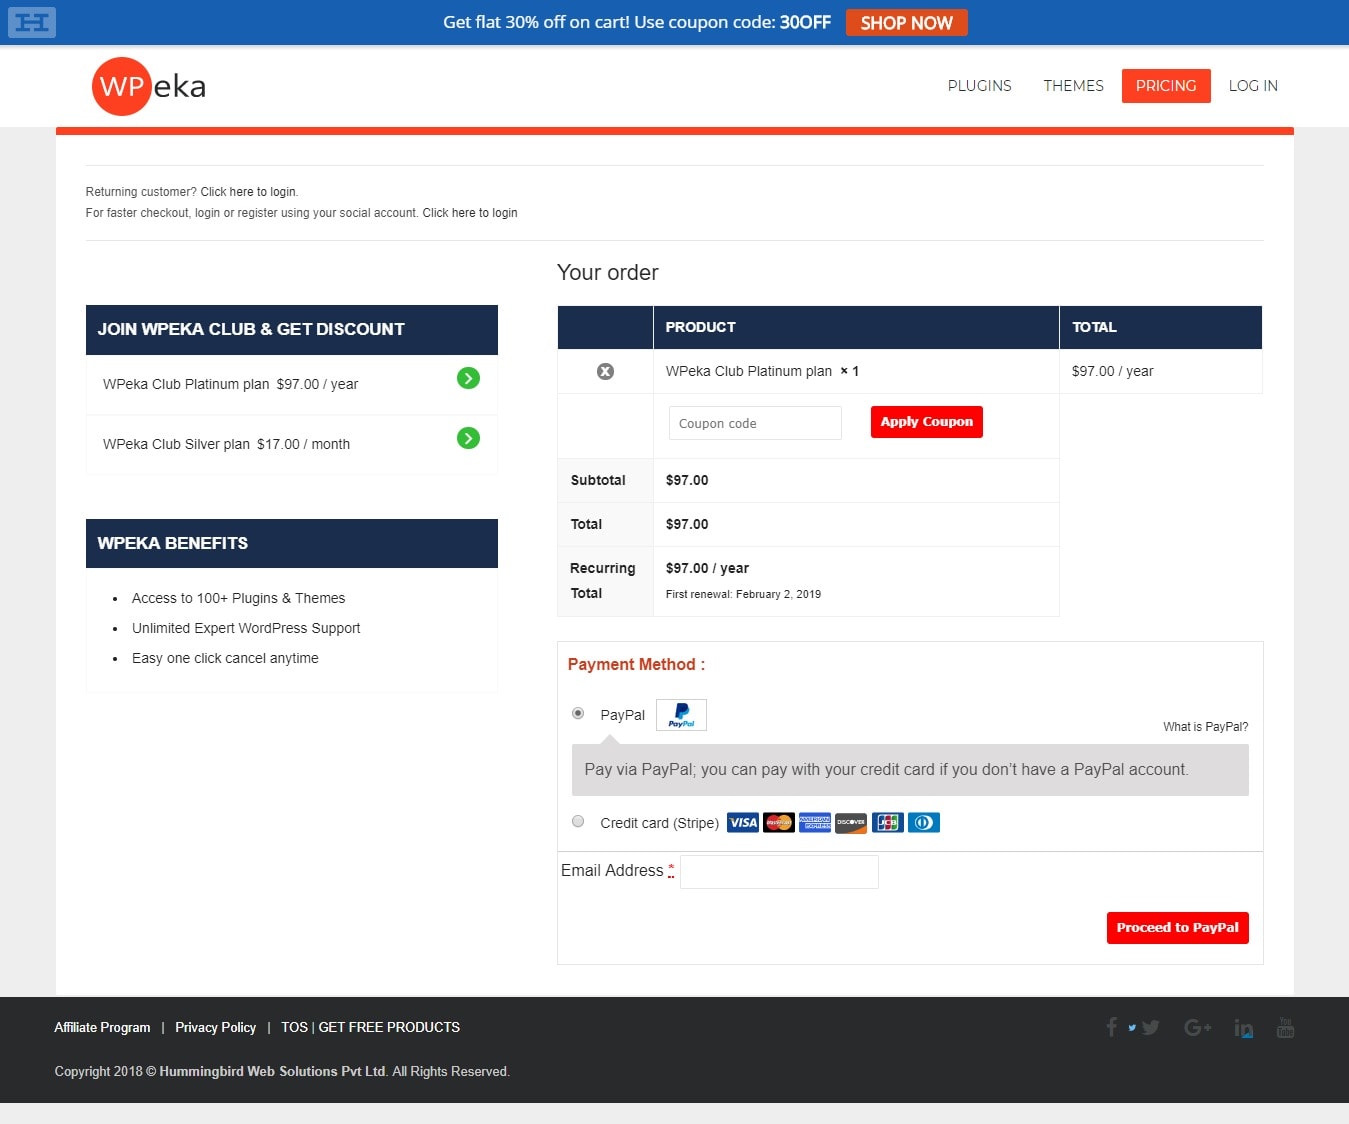Open the Privacy Policy footer link
The width and height of the screenshot is (1349, 1124).
click(215, 1027)
